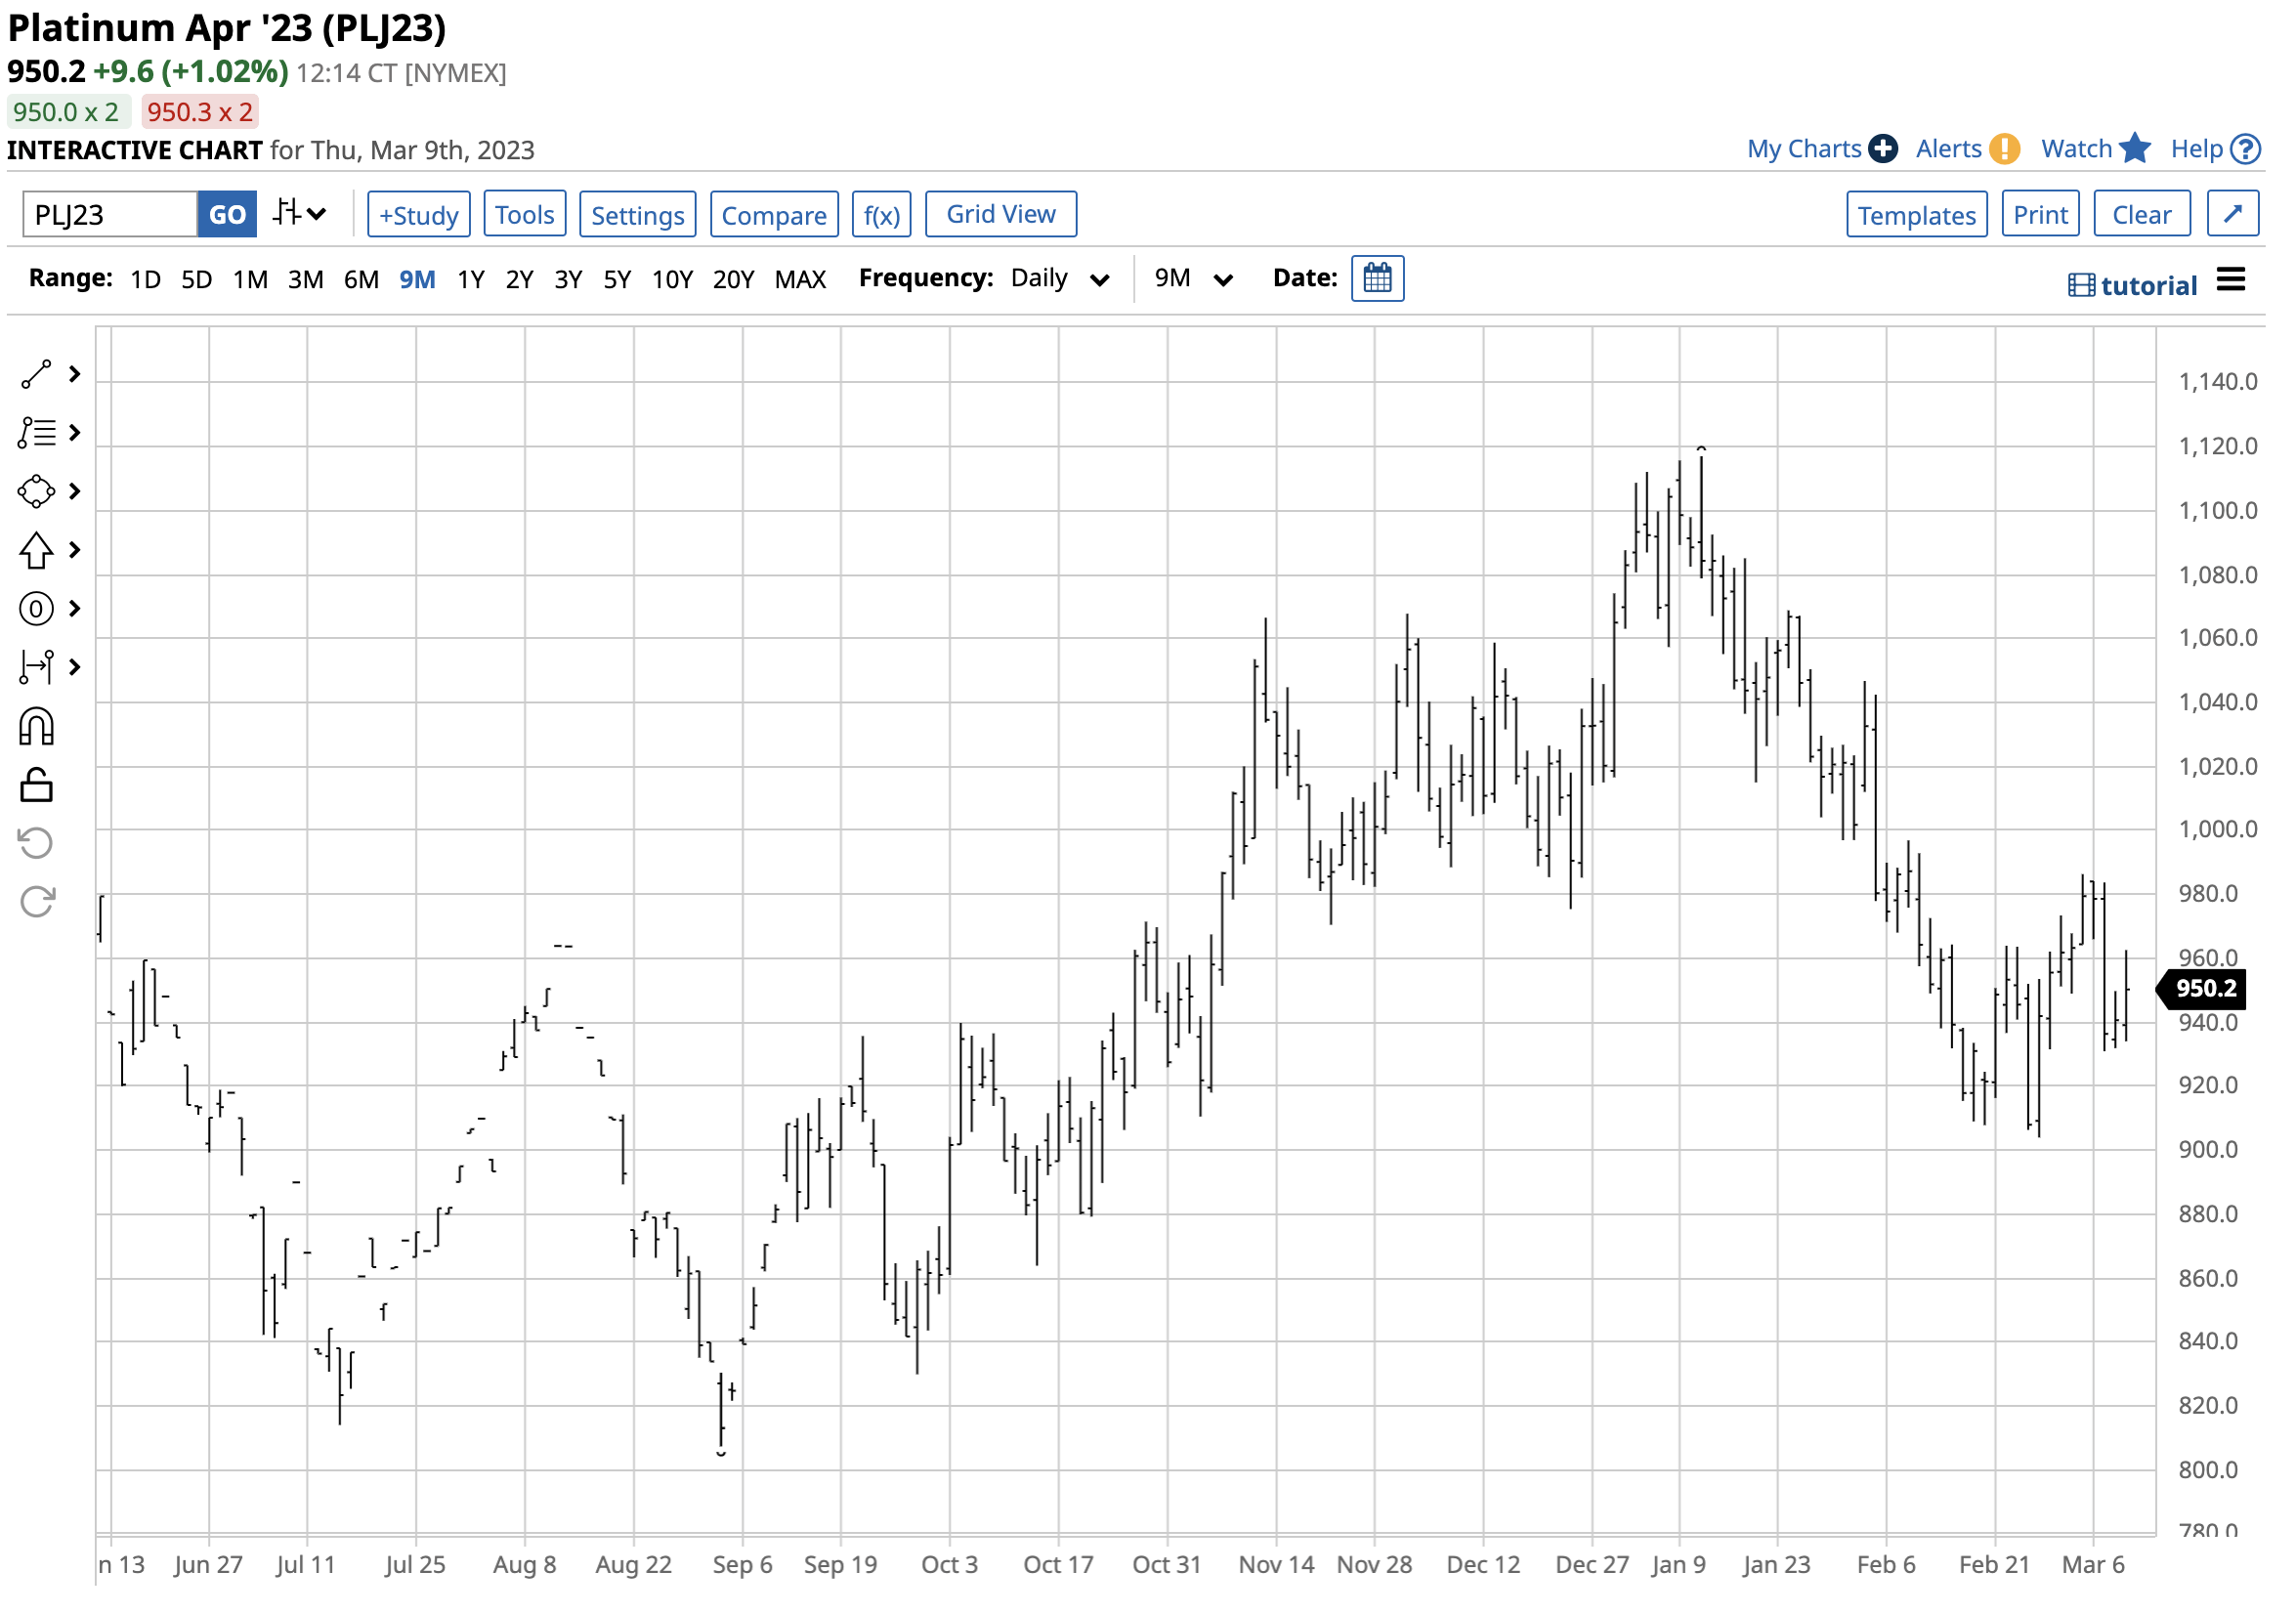The image size is (2296, 1614).
Task: Open the +Study menu
Action: coord(419,215)
